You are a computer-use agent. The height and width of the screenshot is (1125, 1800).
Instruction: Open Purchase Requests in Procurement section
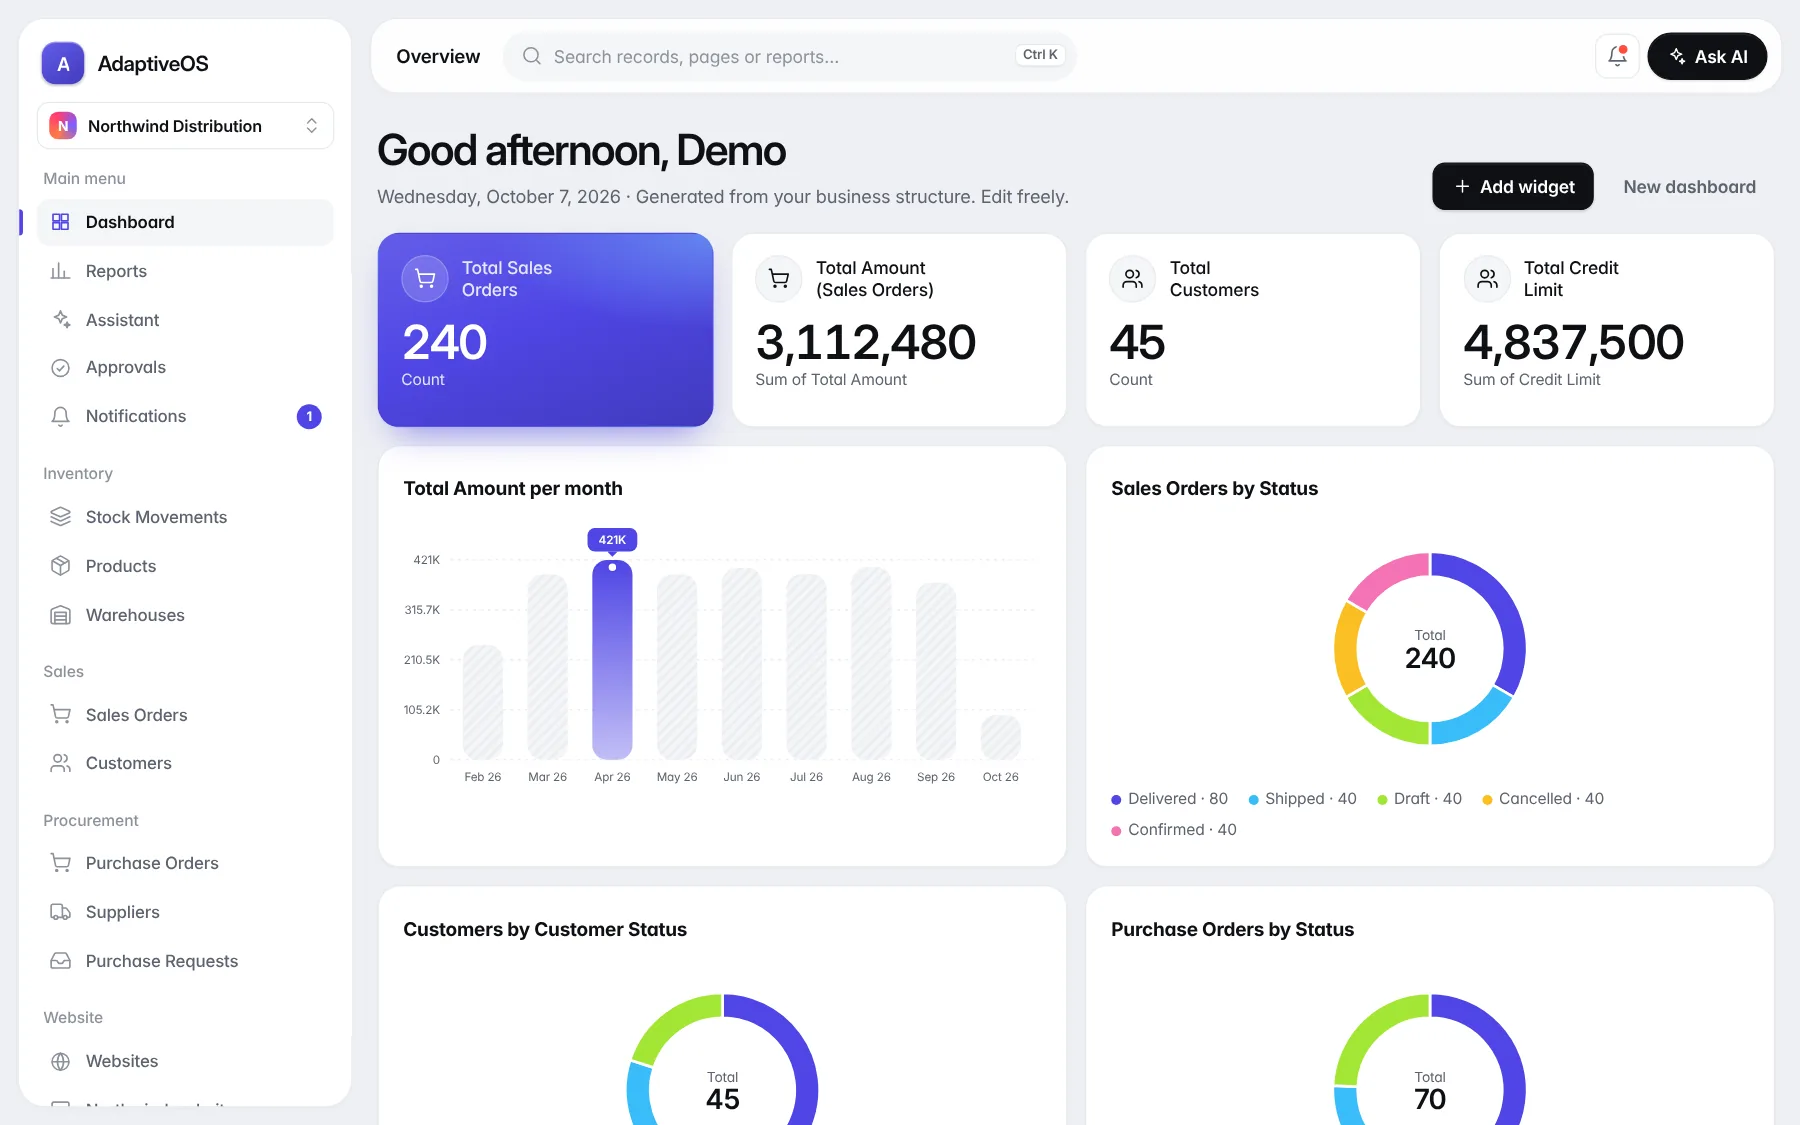click(185, 961)
